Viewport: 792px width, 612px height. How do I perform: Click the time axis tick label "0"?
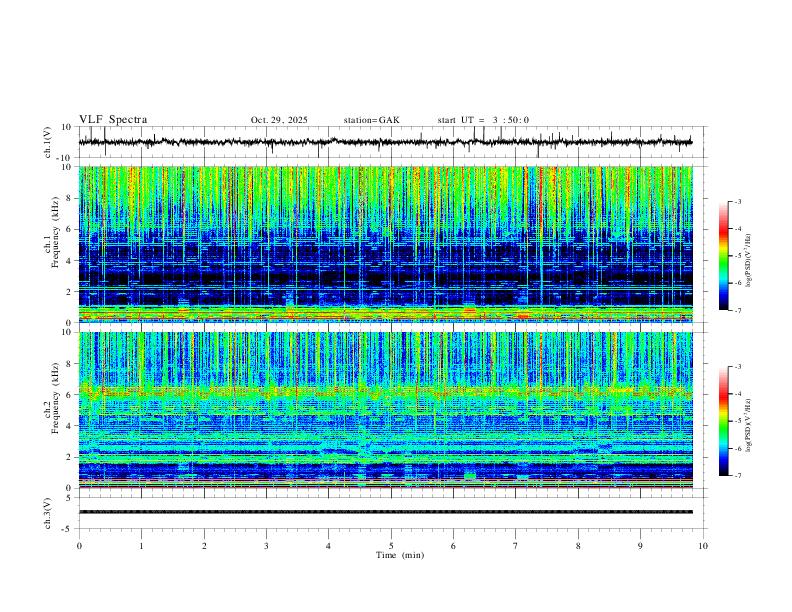click(79, 546)
